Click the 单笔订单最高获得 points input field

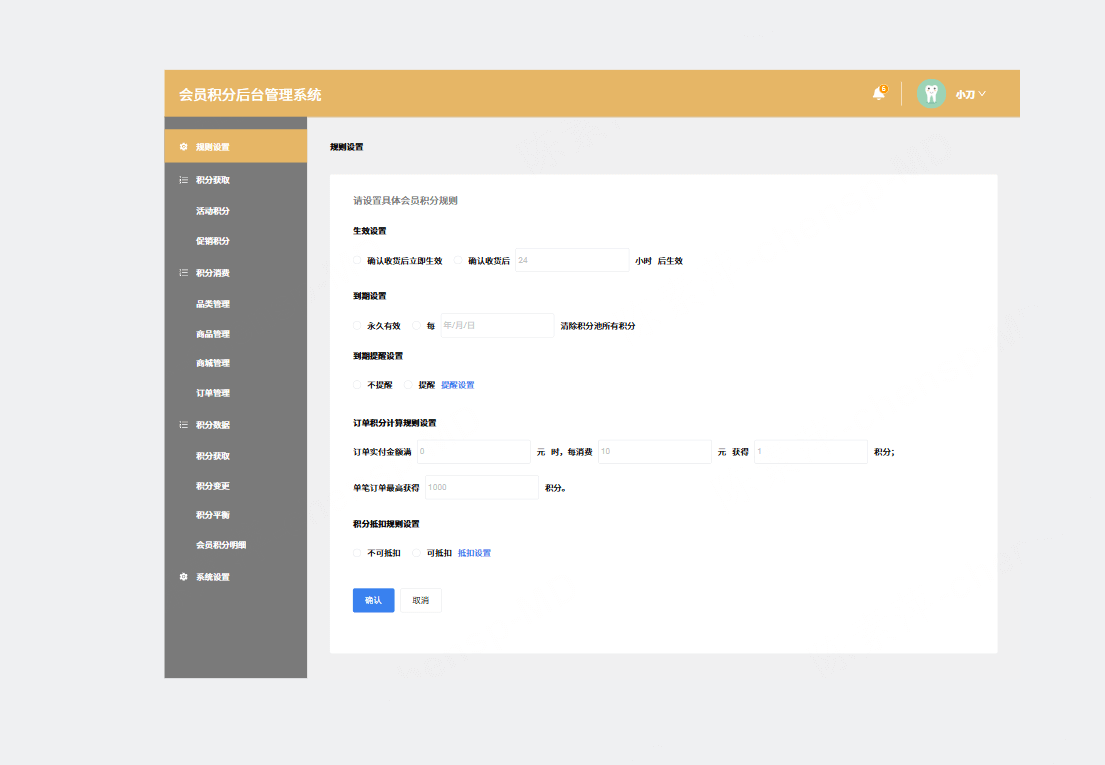[x=481, y=487]
